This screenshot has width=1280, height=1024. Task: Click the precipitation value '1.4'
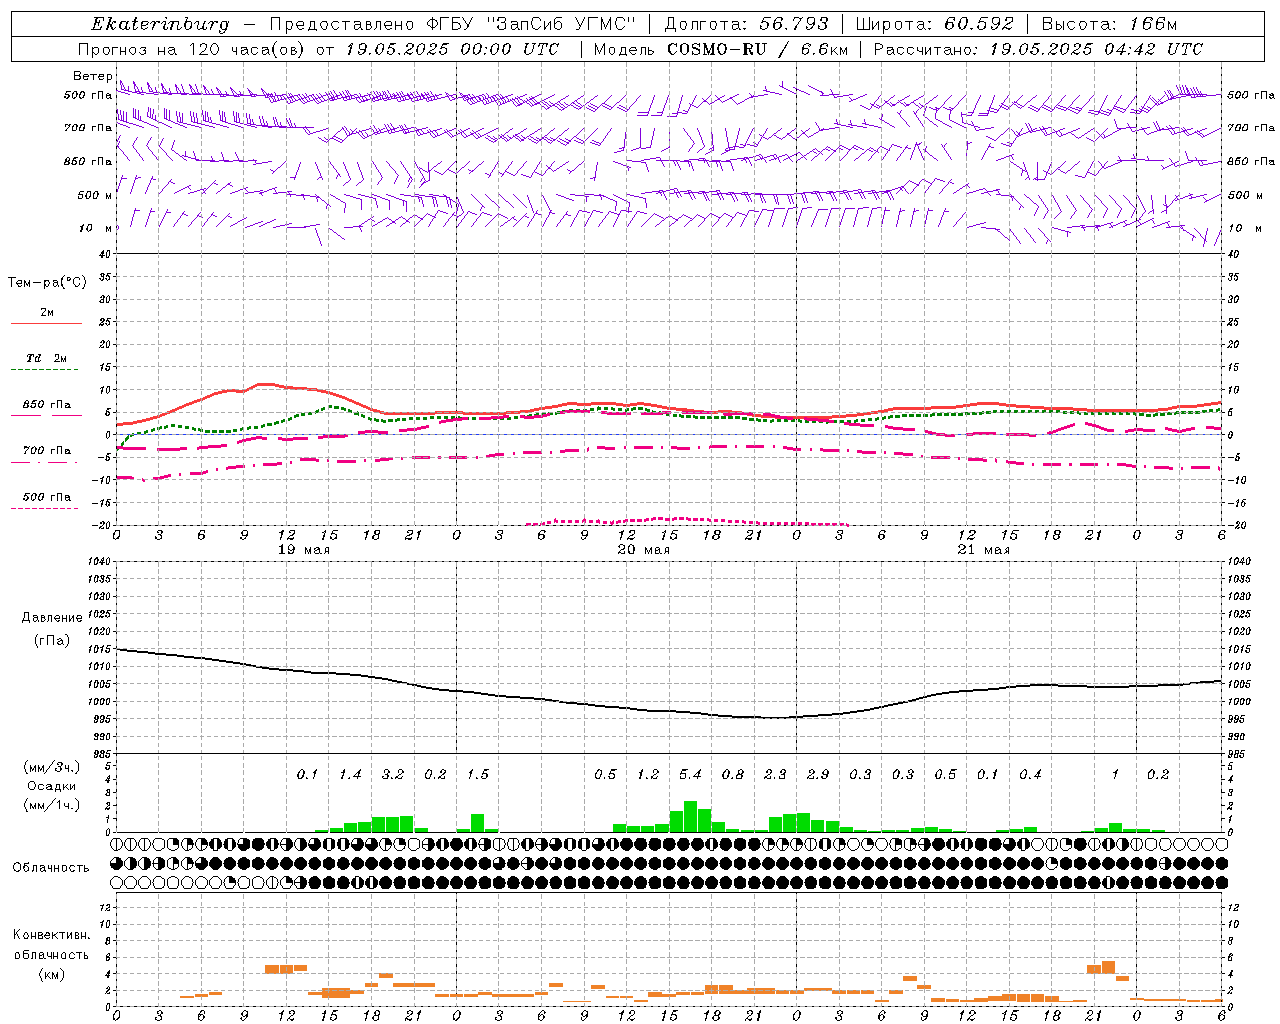[350, 775]
